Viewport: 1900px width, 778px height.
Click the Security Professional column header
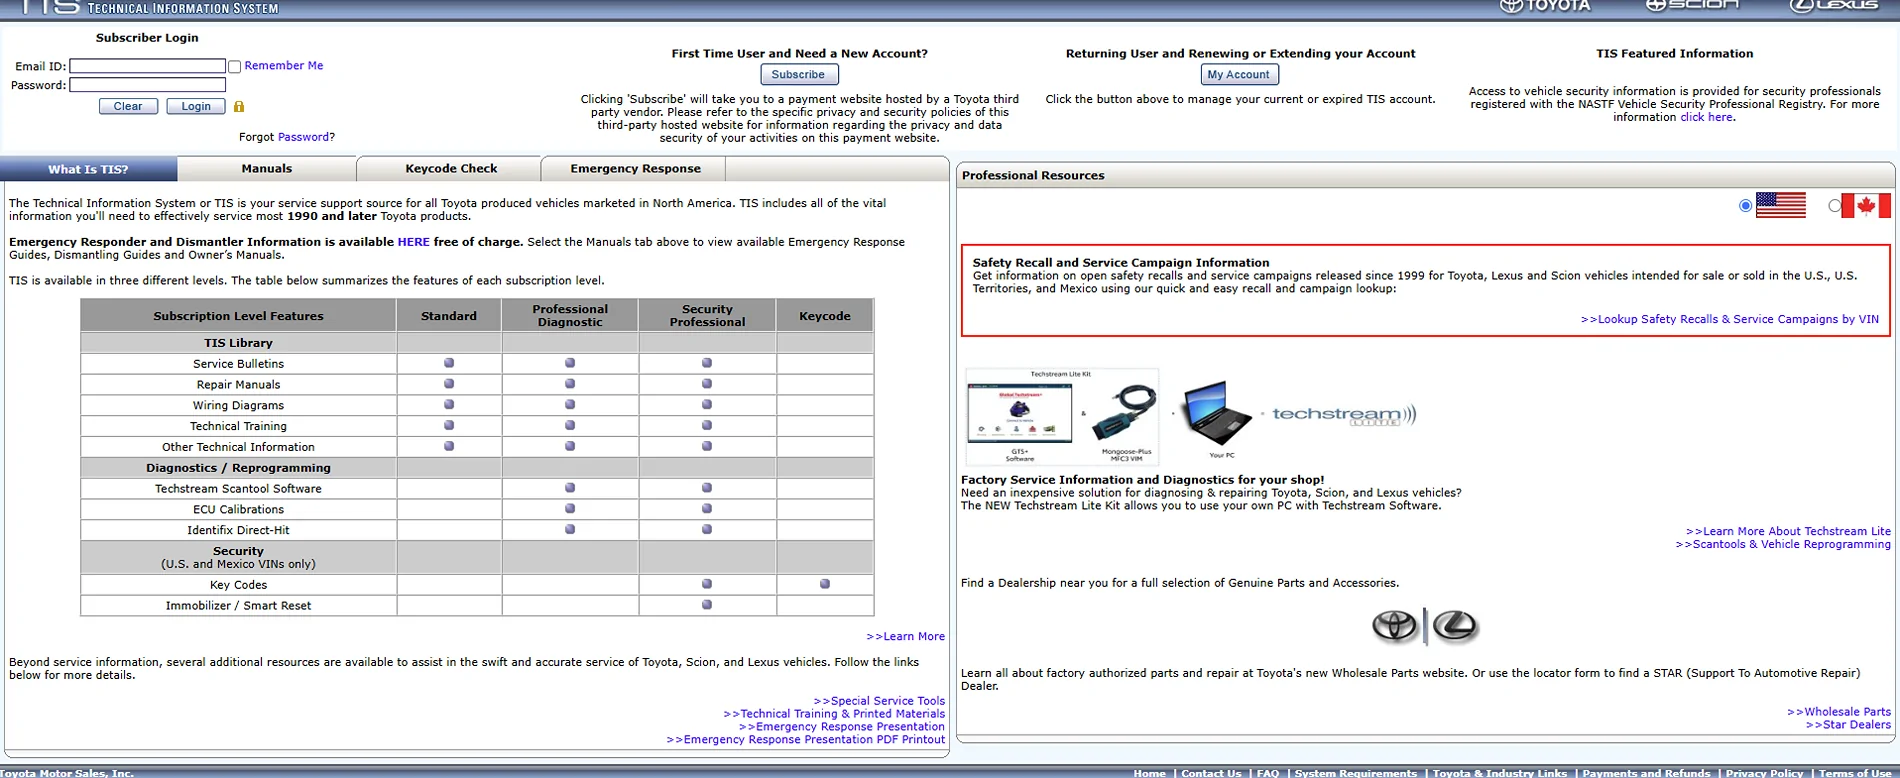coord(707,315)
